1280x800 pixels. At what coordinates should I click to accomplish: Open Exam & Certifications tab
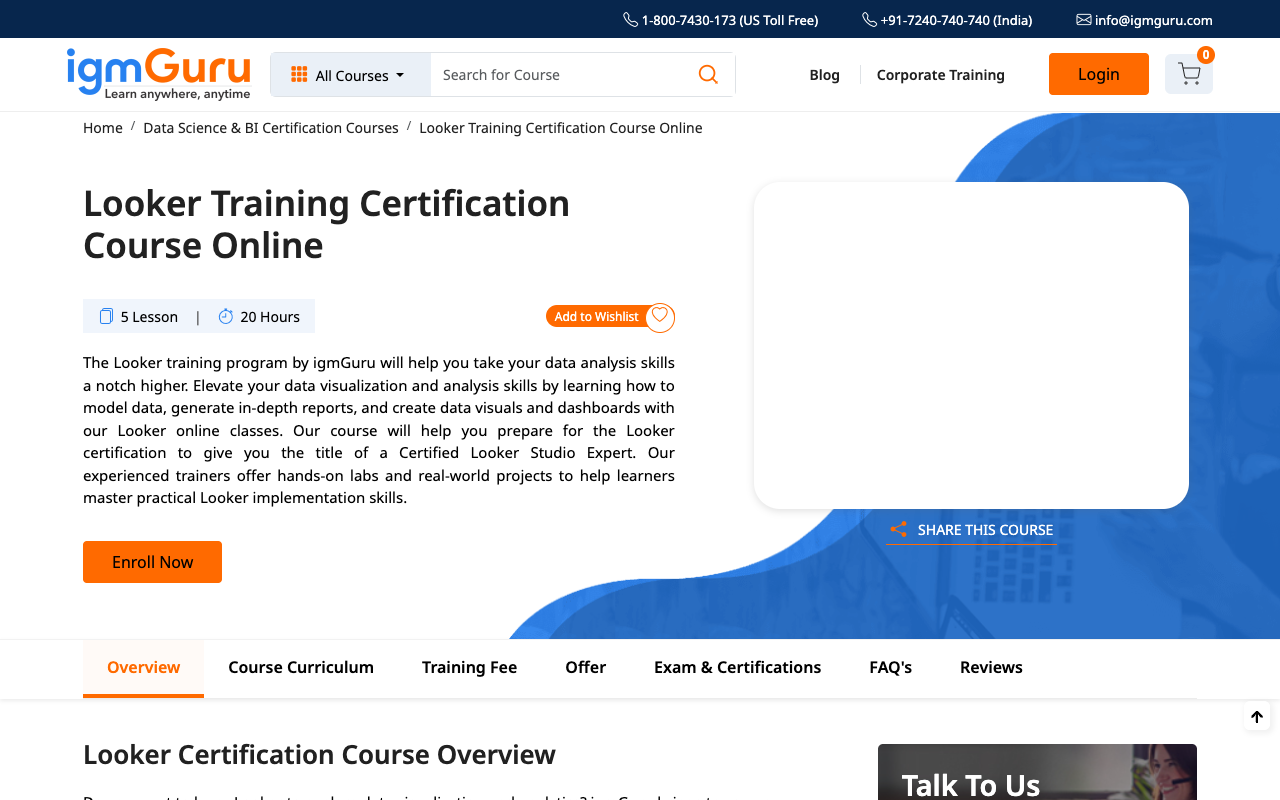[738, 668]
